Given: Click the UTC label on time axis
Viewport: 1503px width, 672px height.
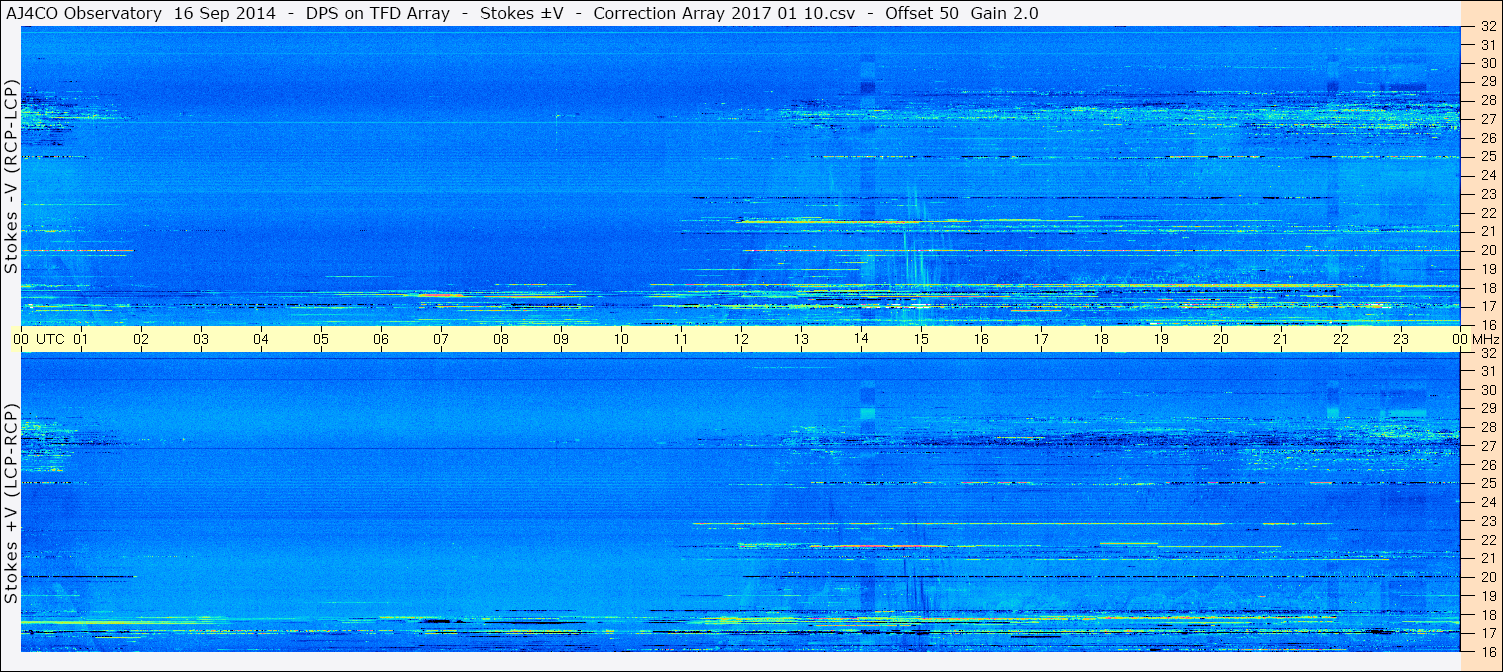Looking at the screenshot, I should coord(50,339).
